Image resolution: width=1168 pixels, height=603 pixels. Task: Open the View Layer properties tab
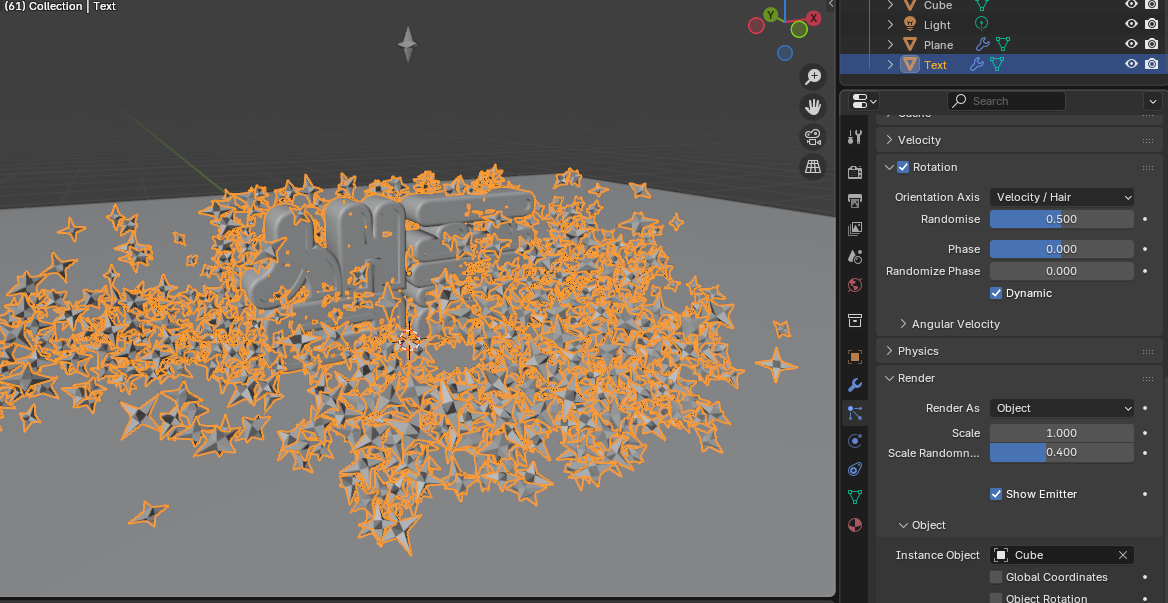[x=854, y=229]
